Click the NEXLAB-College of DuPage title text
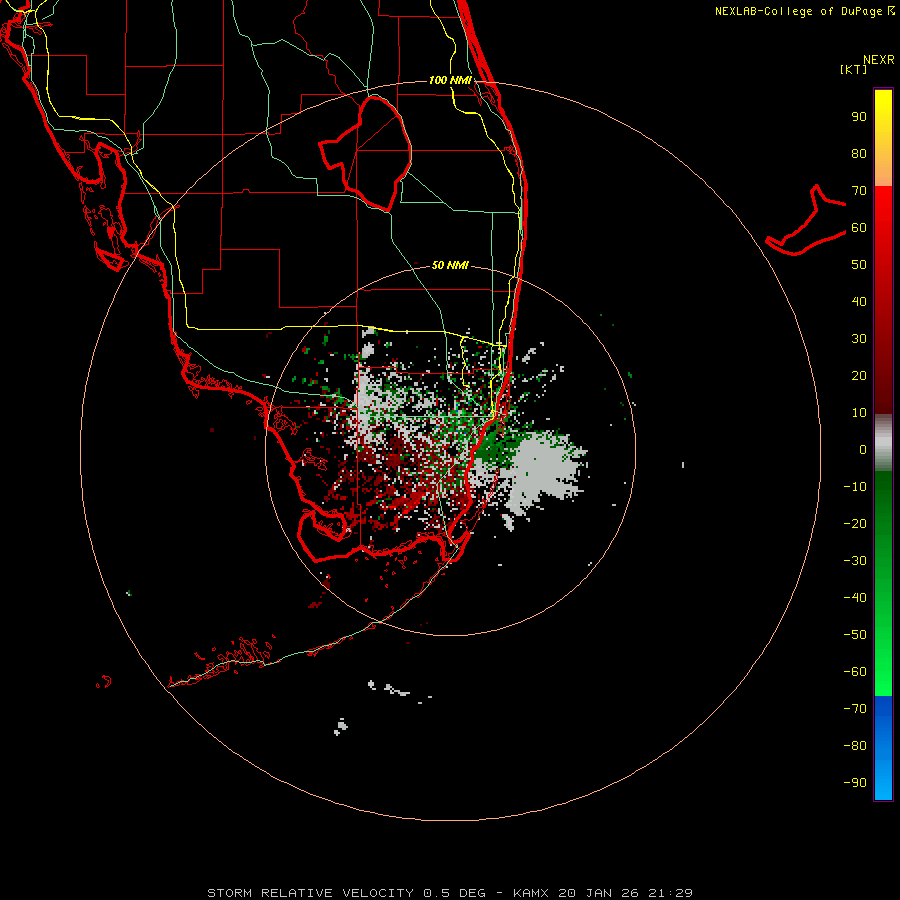The image size is (900, 900). pos(798,11)
